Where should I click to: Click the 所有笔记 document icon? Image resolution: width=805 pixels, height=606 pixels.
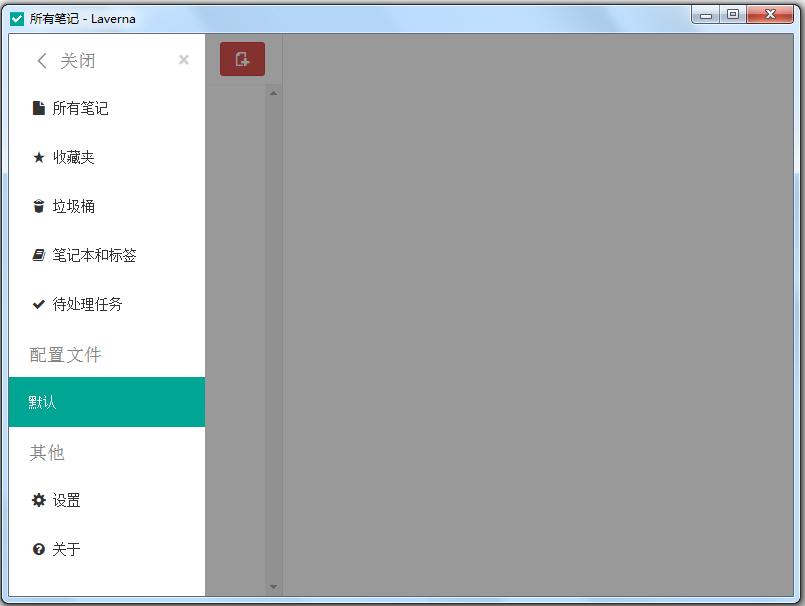39,108
